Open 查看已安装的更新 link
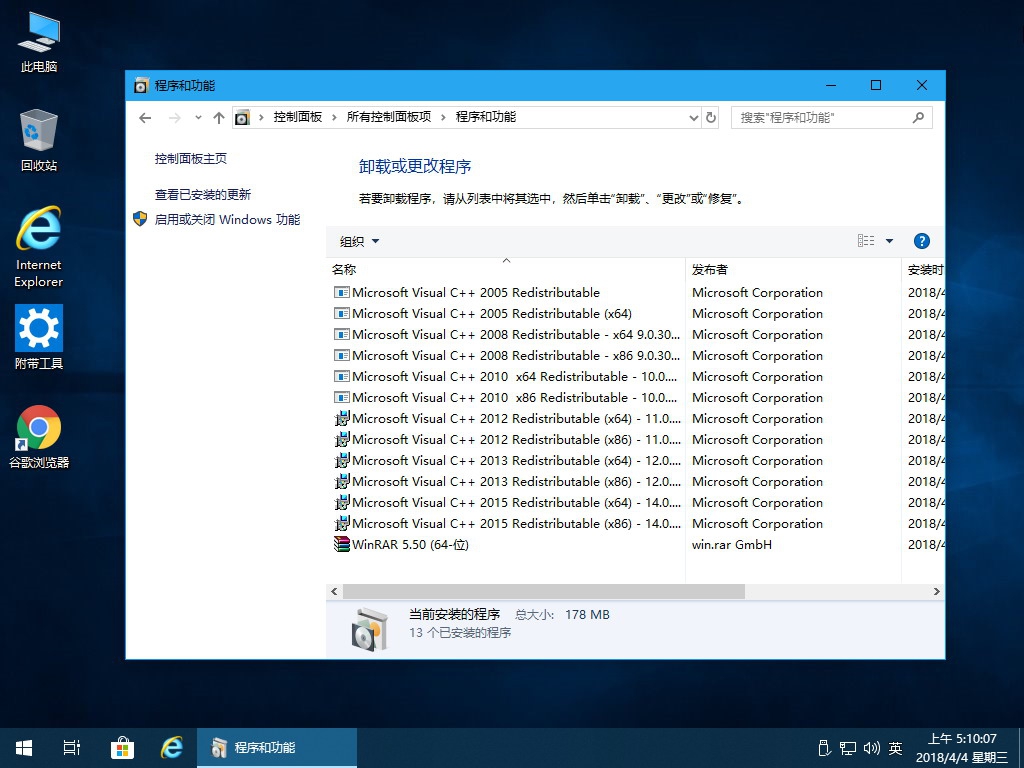The height and width of the screenshot is (768, 1024). 202,195
